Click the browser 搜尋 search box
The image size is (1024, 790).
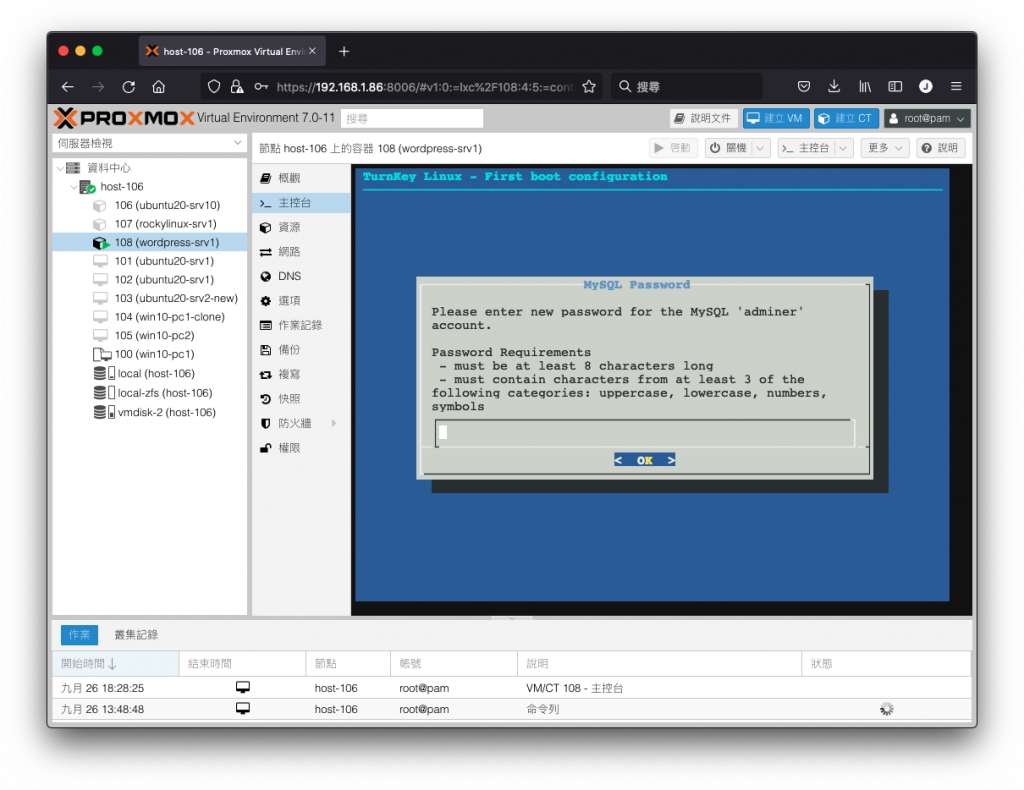tap(686, 86)
